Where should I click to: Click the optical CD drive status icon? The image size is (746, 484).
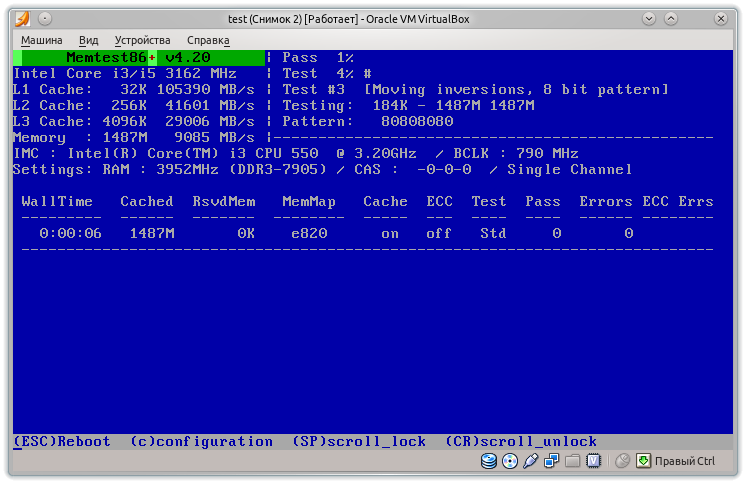pyautogui.click(x=510, y=461)
